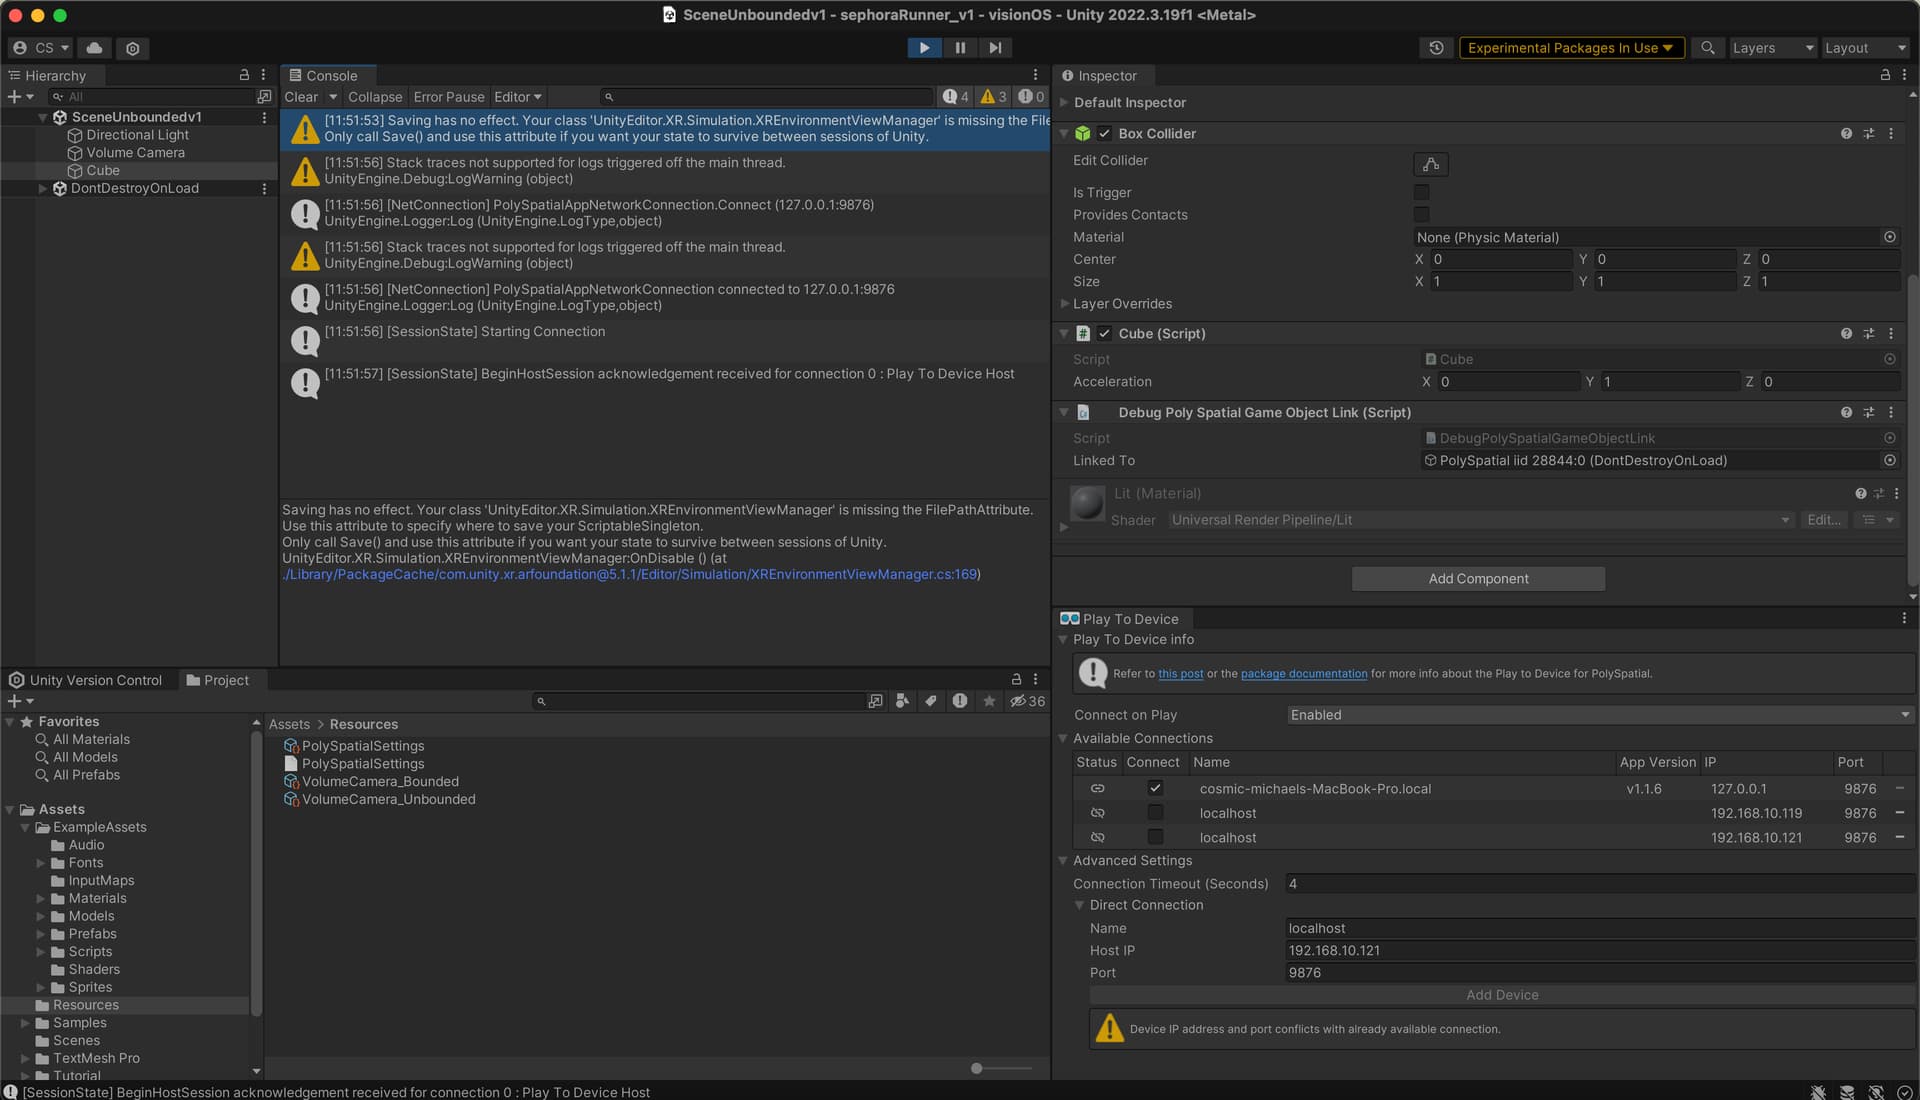This screenshot has height=1100, width=1920.
Task: Open the Layout dropdown
Action: pos(1864,47)
